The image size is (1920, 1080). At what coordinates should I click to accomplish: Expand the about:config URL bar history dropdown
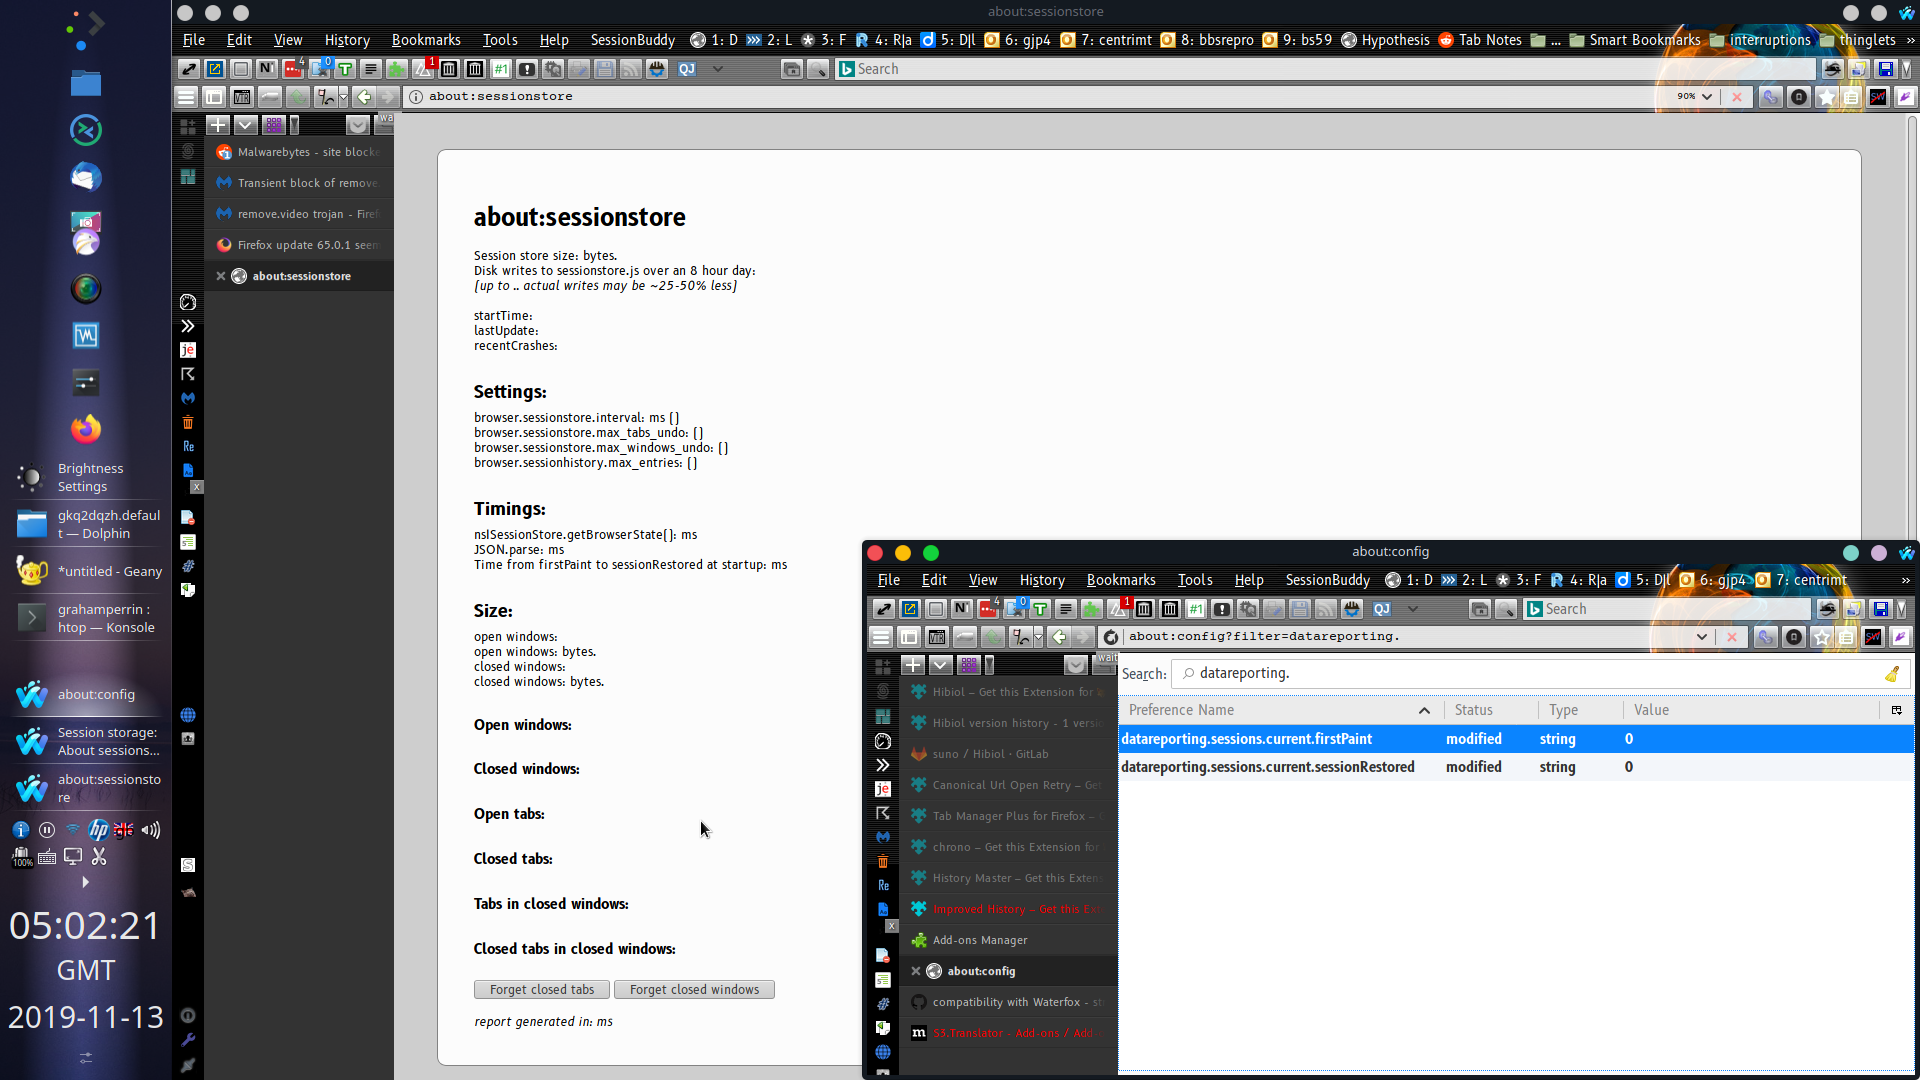point(1701,637)
